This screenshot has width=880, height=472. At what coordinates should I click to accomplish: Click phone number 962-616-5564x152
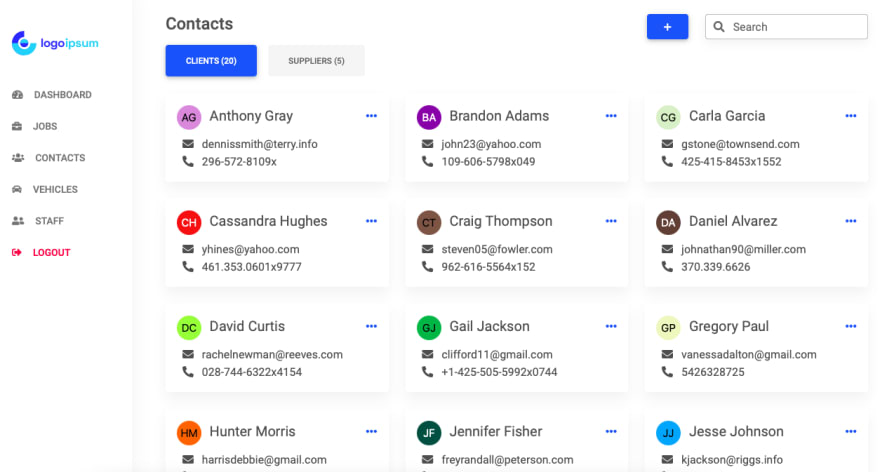click(488, 267)
